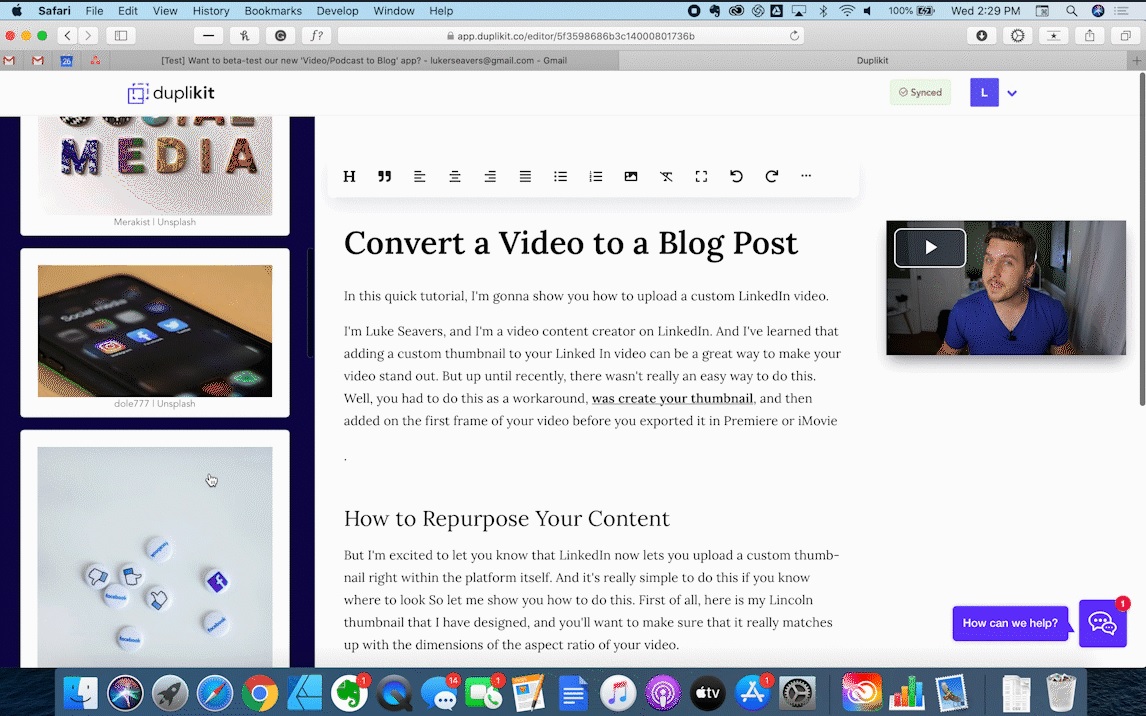
Task: Center-align text with the toolbar icon
Action: click(x=455, y=177)
